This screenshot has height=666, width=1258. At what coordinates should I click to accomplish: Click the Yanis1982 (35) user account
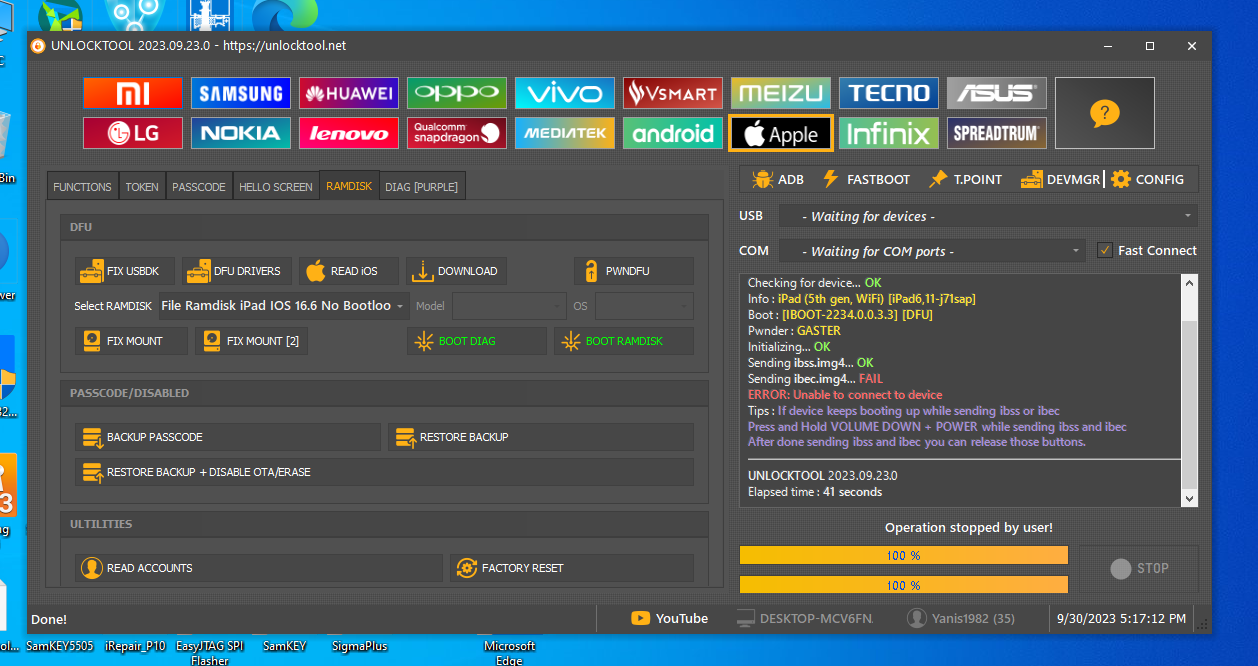[960, 619]
